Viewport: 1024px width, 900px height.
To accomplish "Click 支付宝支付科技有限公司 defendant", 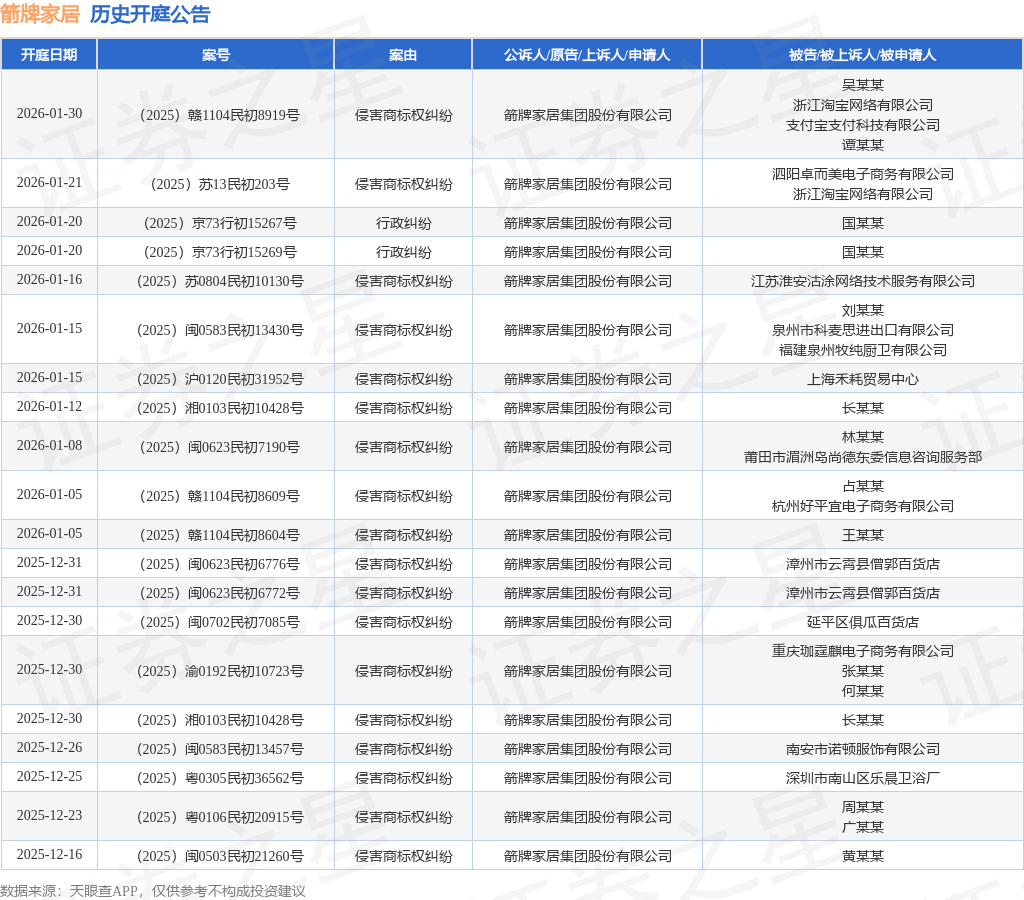I will coord(863,125).
